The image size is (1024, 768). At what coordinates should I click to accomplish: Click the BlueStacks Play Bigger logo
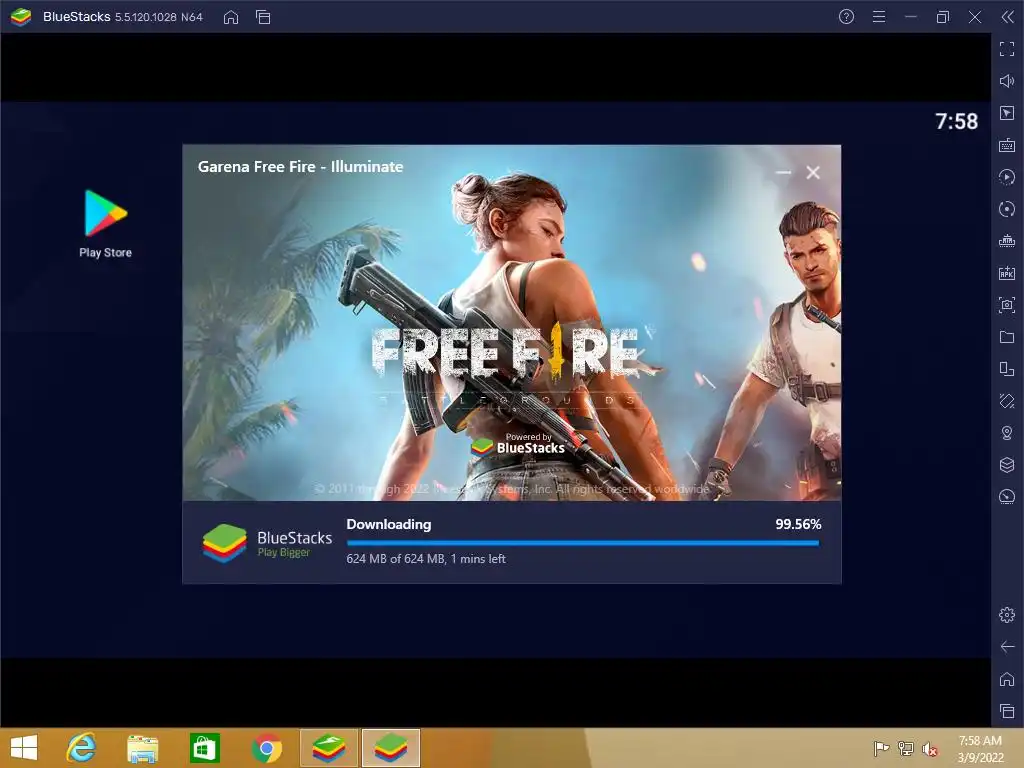(x=267, y=543)
